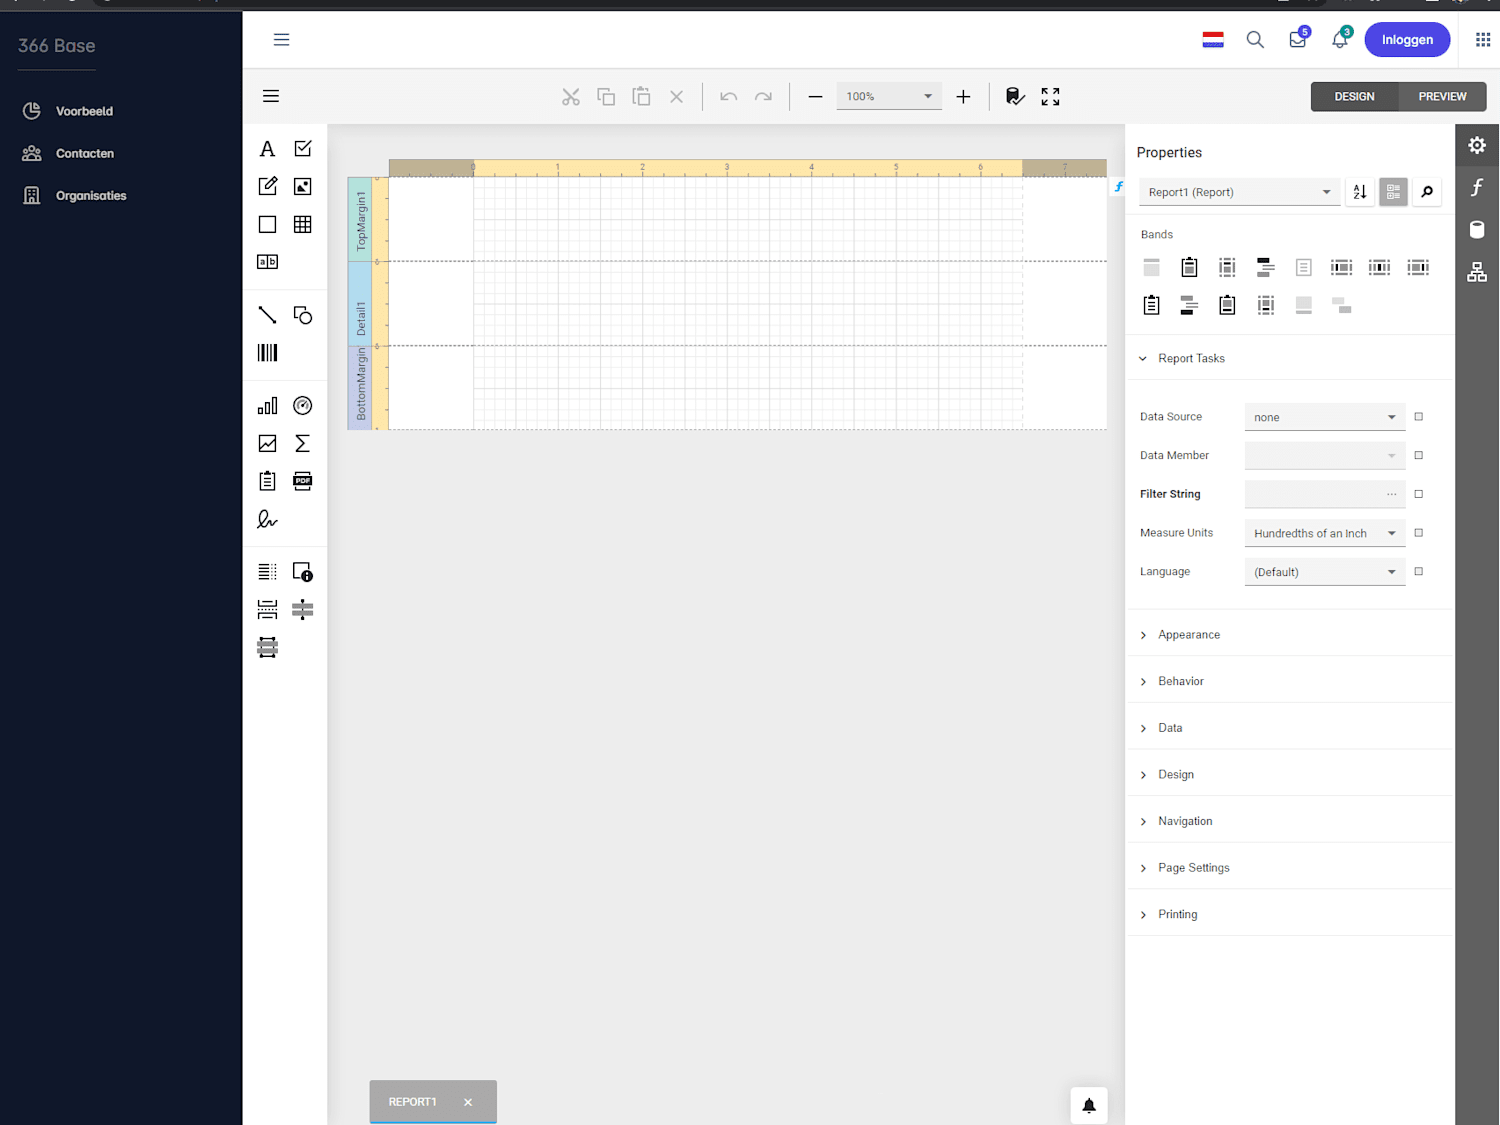Toggle the Language property marker square
The height and width of the screenshot is (1125, 1500).
(1418, 572)
